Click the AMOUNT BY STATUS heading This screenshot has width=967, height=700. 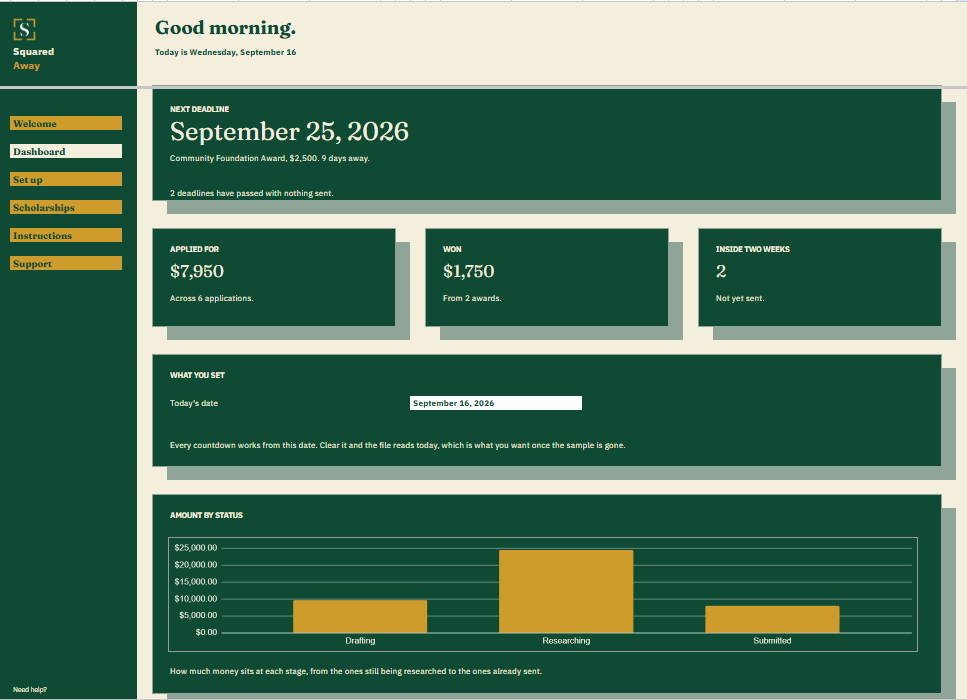click(206, 515)
